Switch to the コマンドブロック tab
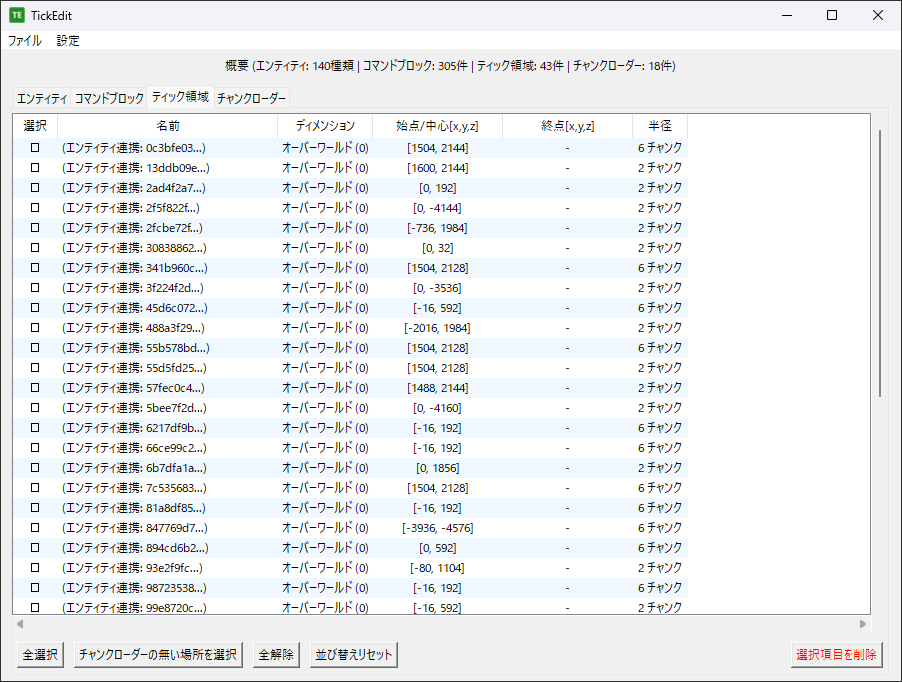902x682 pixels. tap(109, 98)
